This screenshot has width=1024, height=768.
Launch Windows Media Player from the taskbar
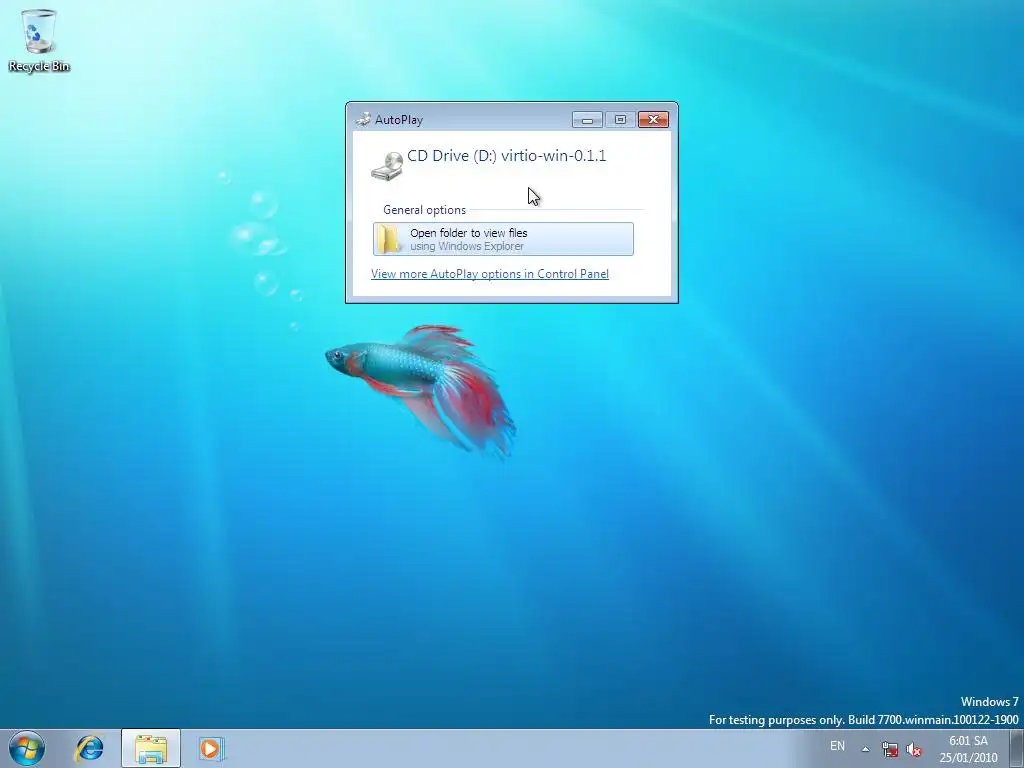tap(211, 748)
